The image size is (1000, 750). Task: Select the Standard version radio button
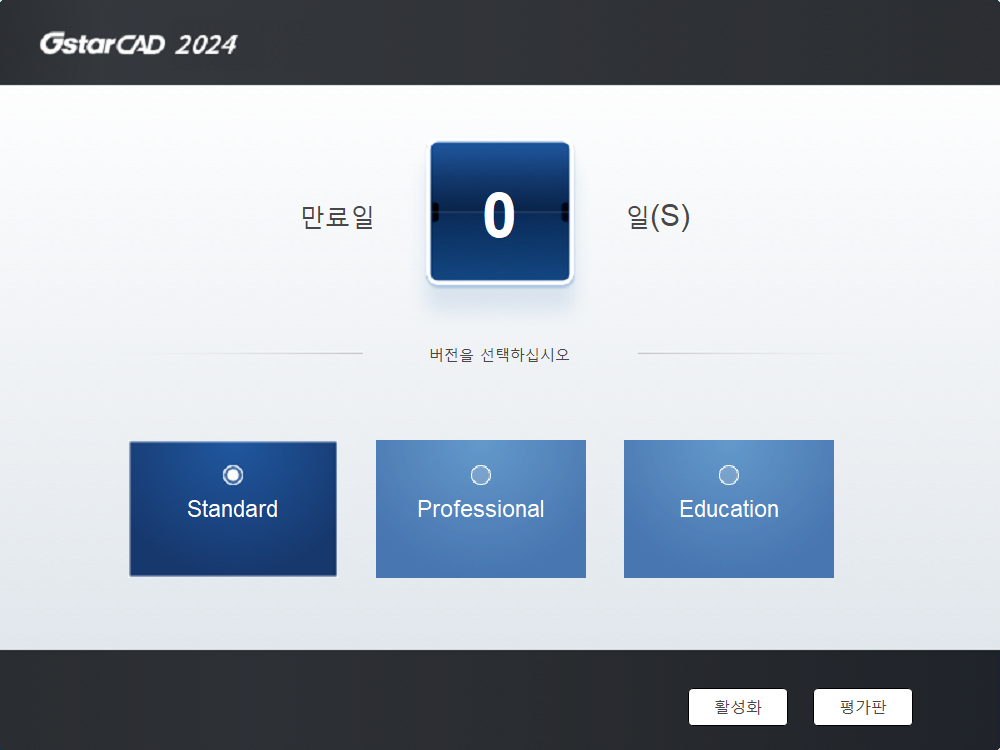[x=233, y=475]
